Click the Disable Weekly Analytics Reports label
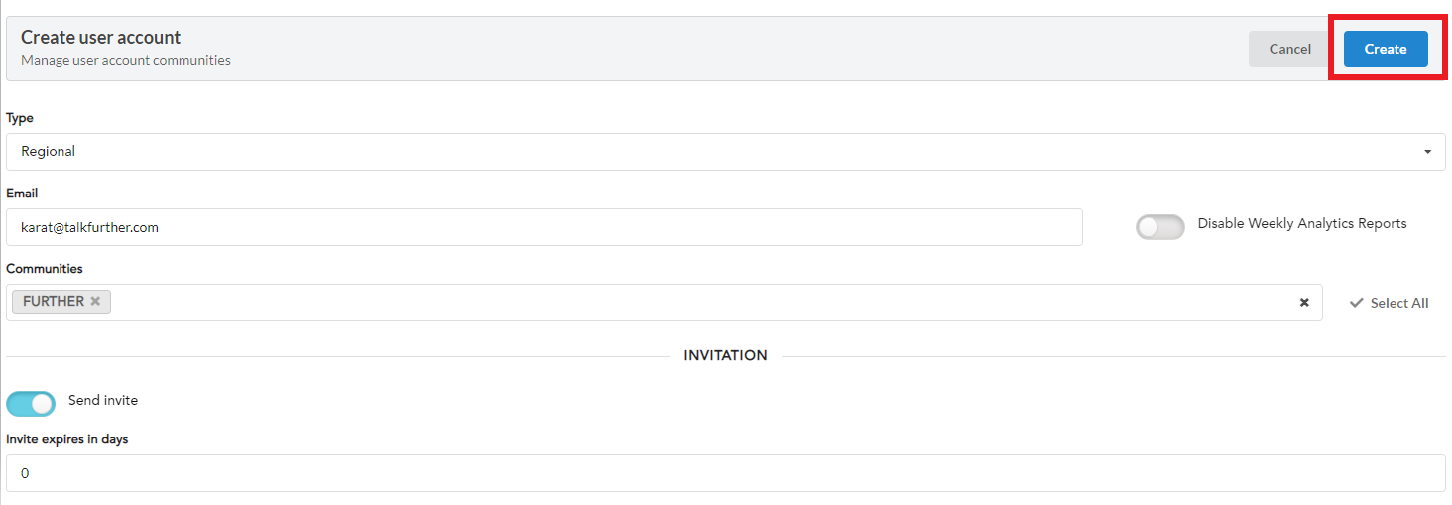This screenshot has height=505, width=1452. click(1301, 224)
